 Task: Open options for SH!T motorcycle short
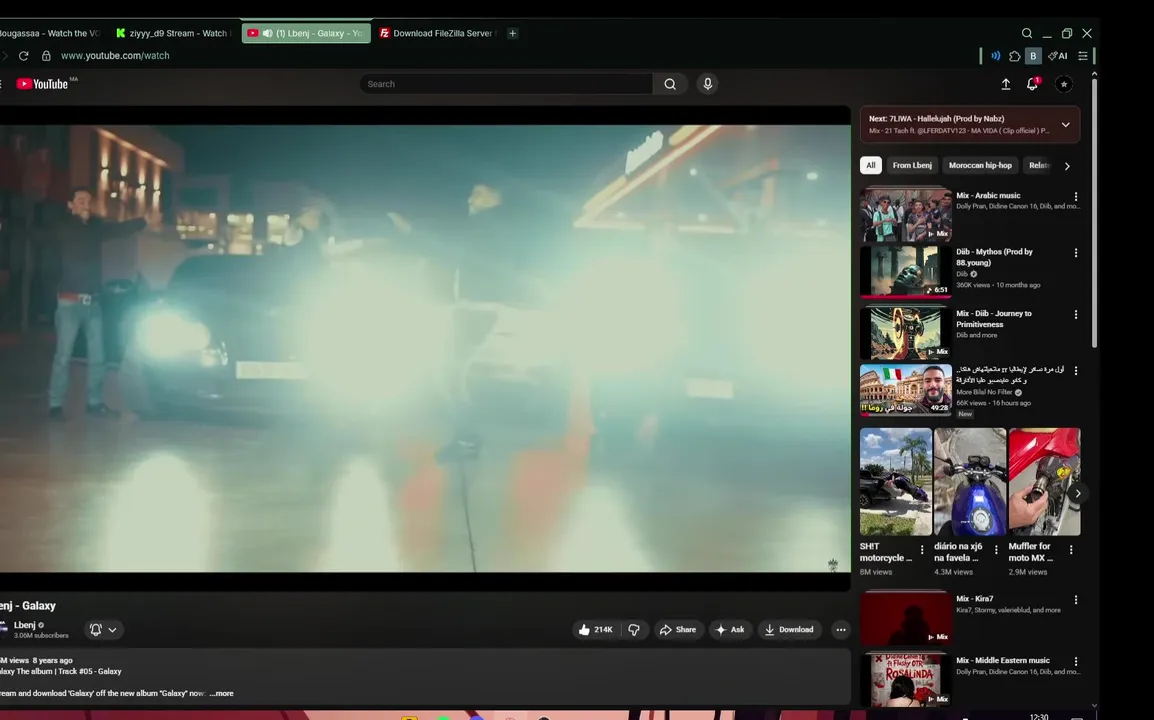[921, 550]
